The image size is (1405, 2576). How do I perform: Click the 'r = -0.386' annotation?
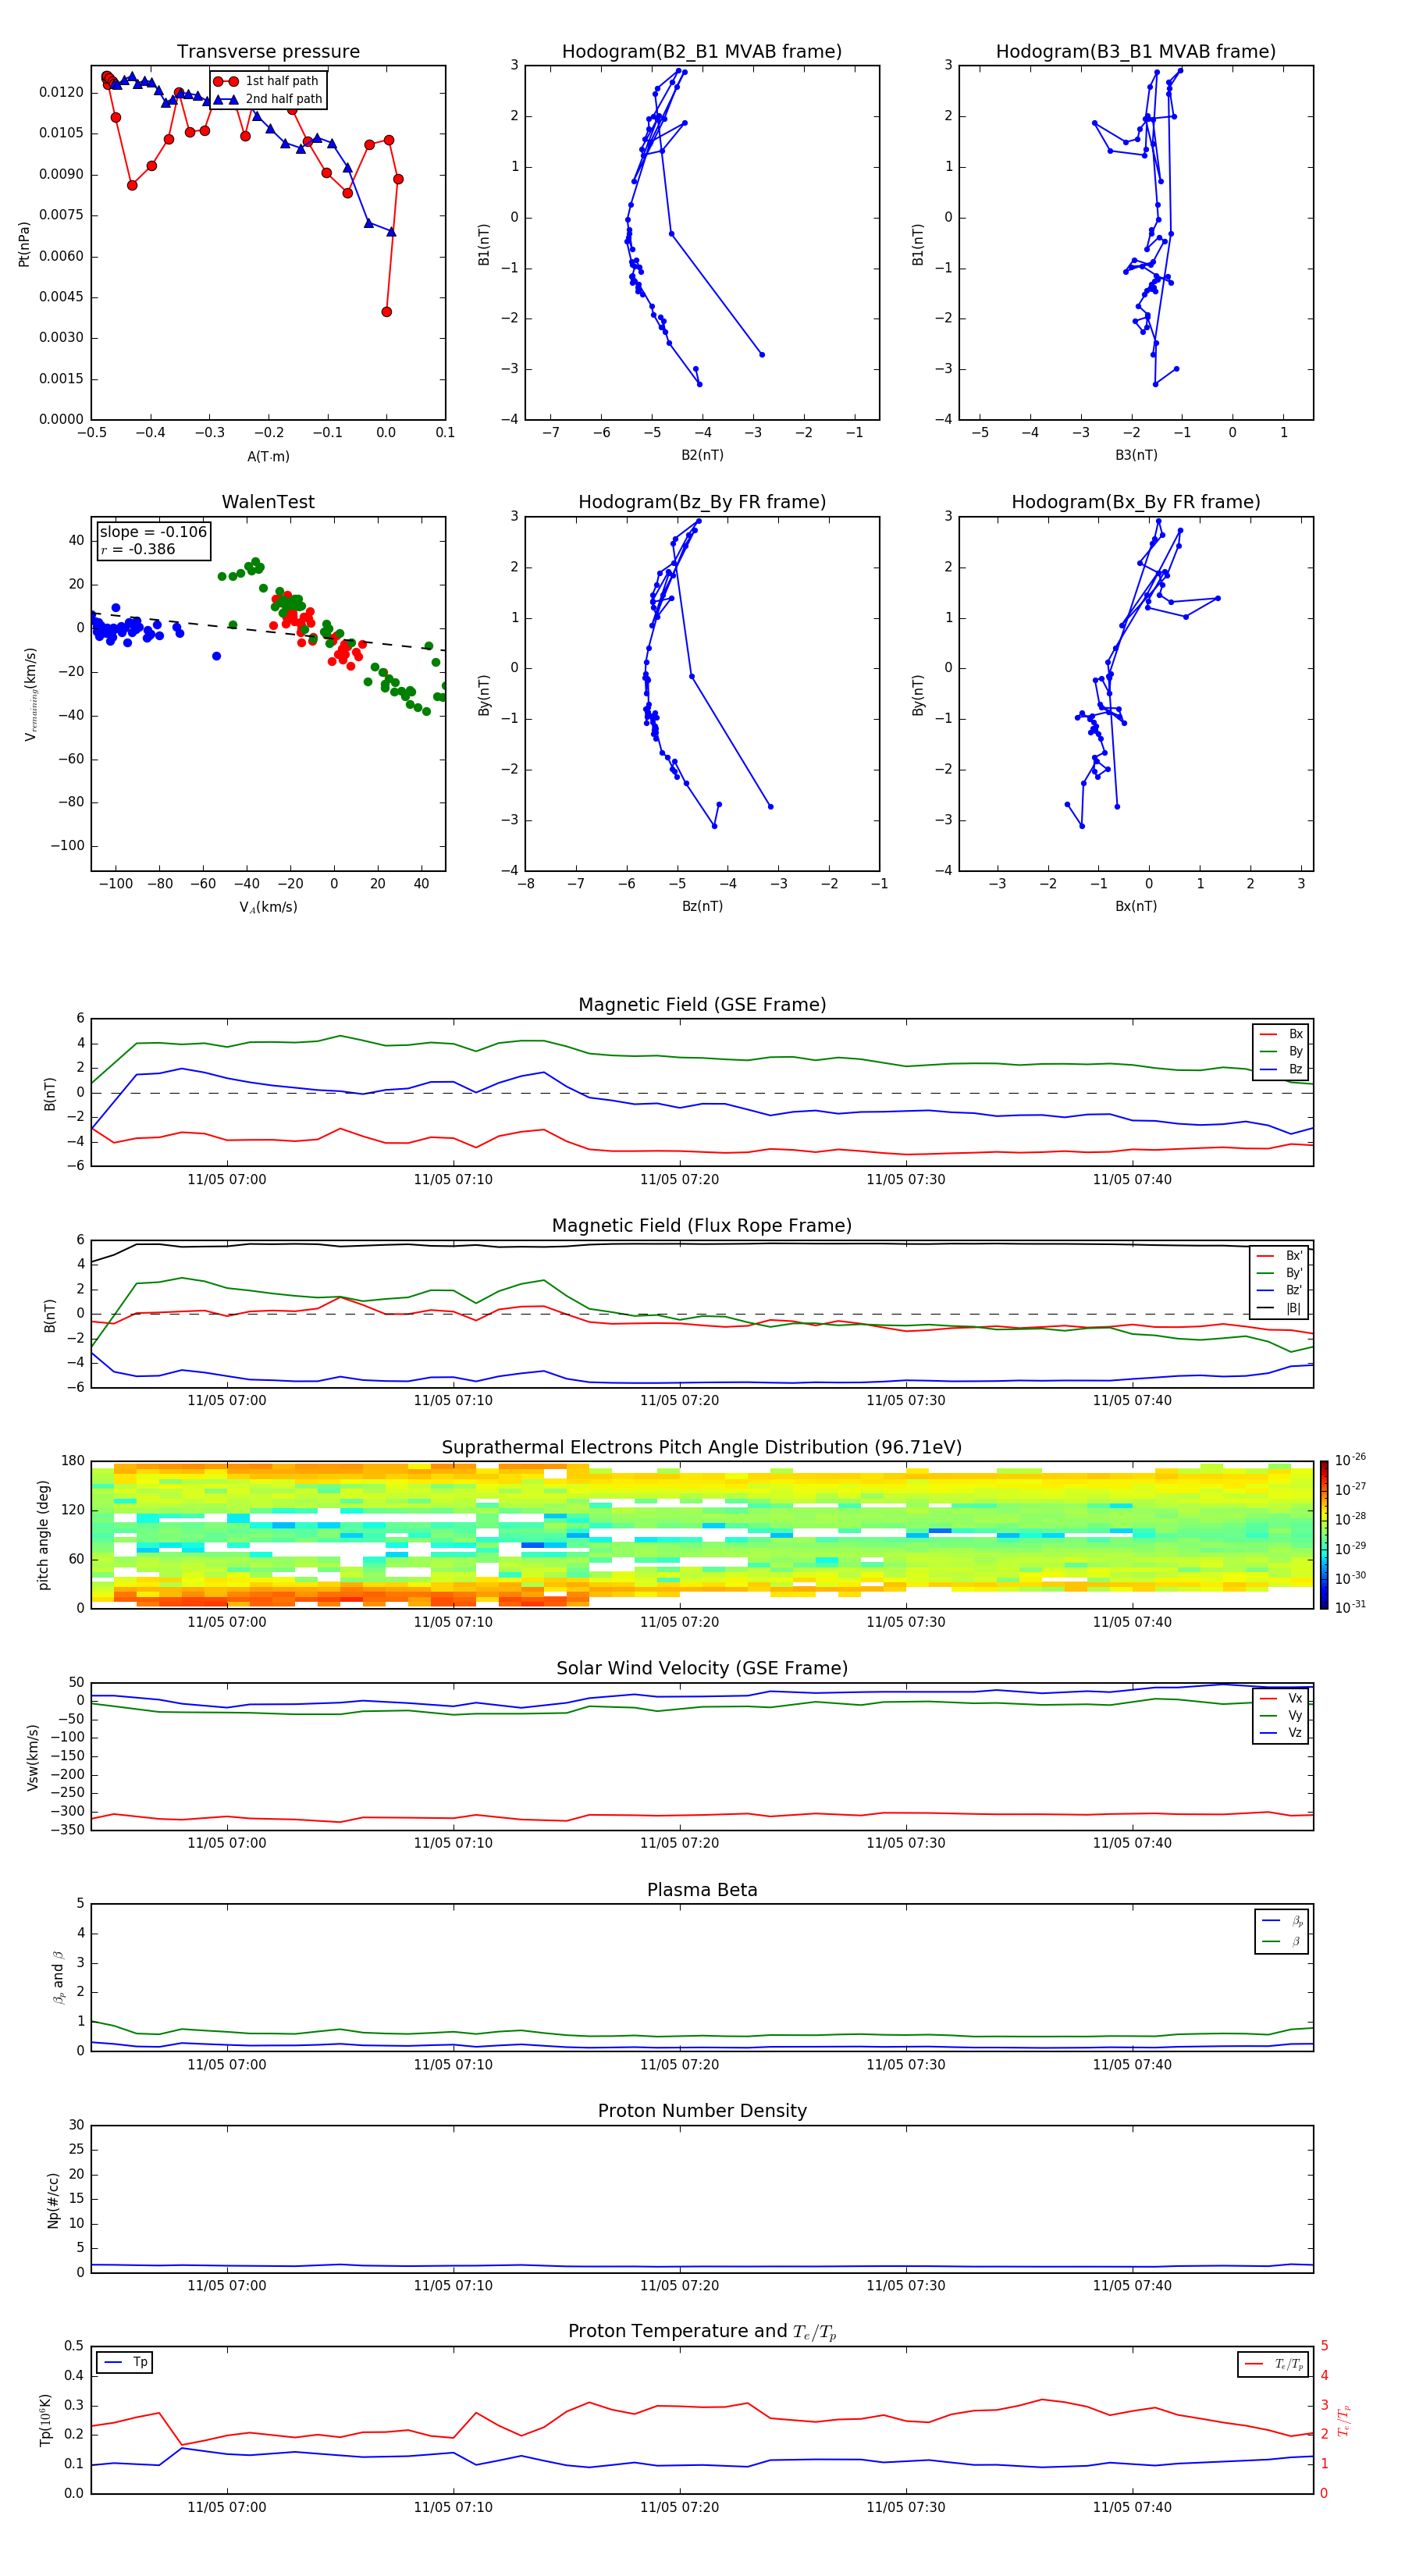tap(137, 549)
